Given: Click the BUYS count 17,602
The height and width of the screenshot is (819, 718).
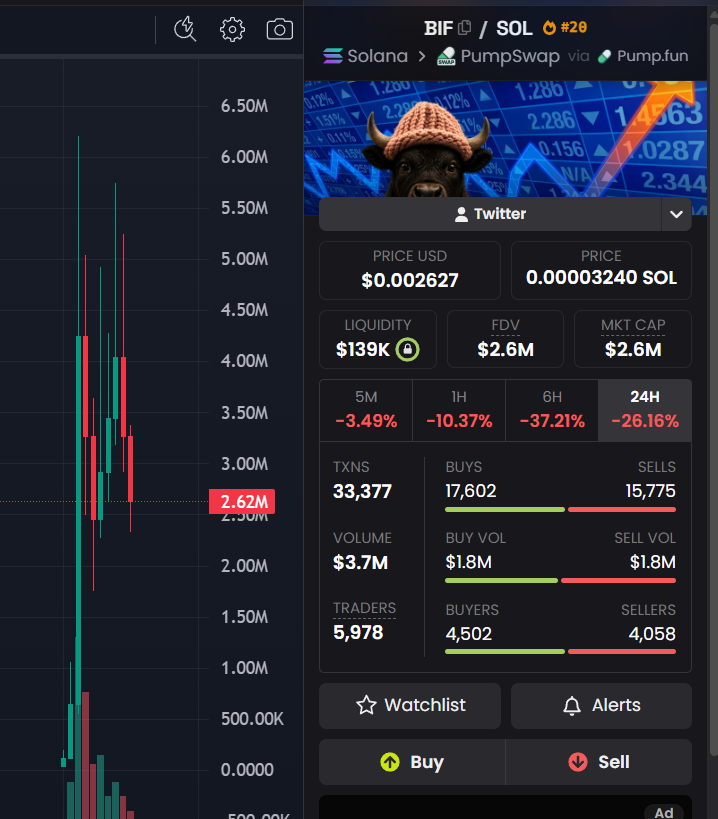Looking at the screenshot, I should [470, 491].
